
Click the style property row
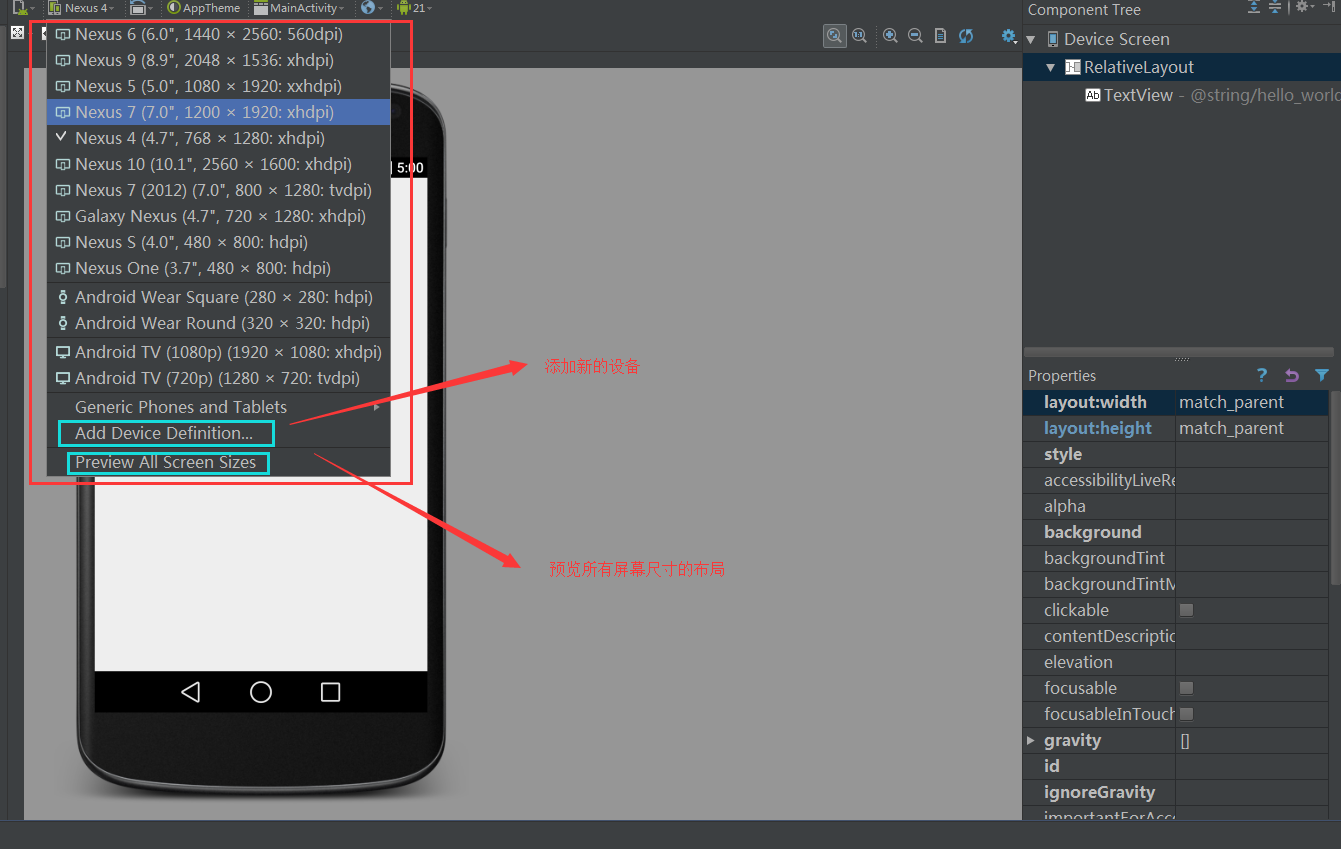pos(1176,454)
